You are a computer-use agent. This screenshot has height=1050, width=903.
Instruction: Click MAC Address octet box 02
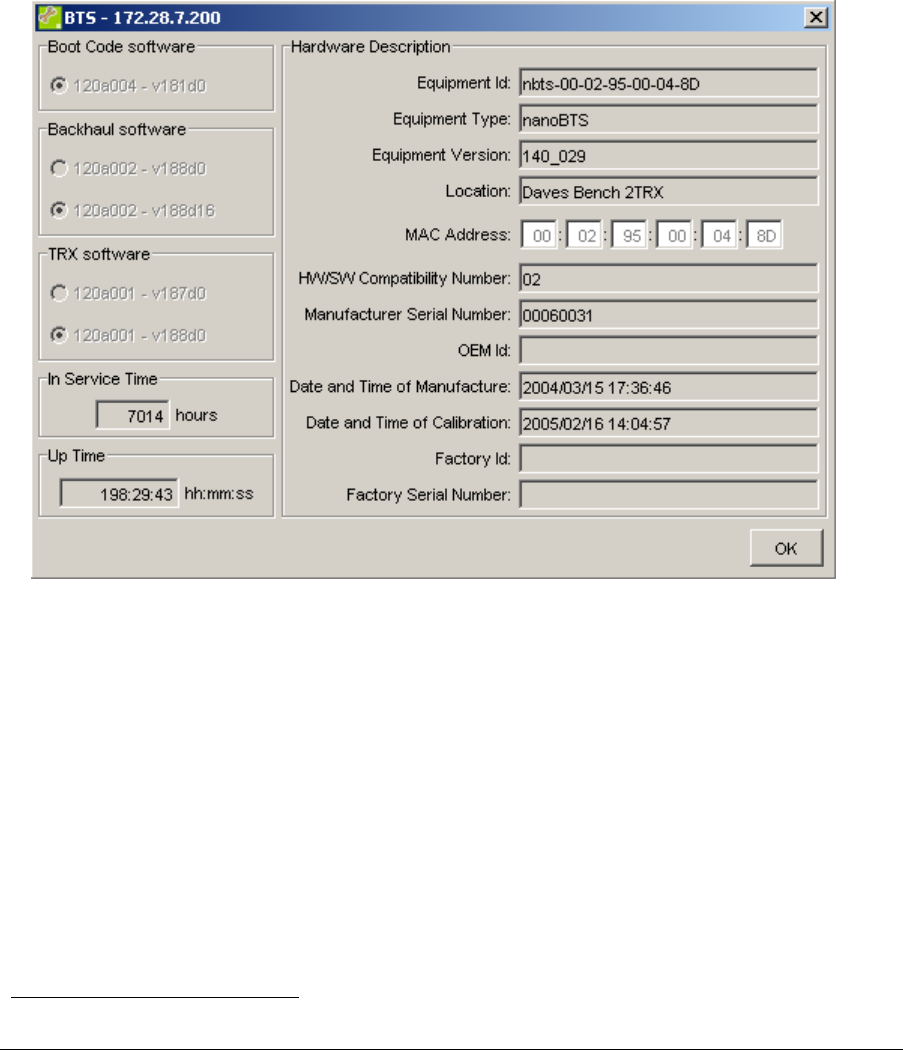pyautogui.click(x=585, y=235)
